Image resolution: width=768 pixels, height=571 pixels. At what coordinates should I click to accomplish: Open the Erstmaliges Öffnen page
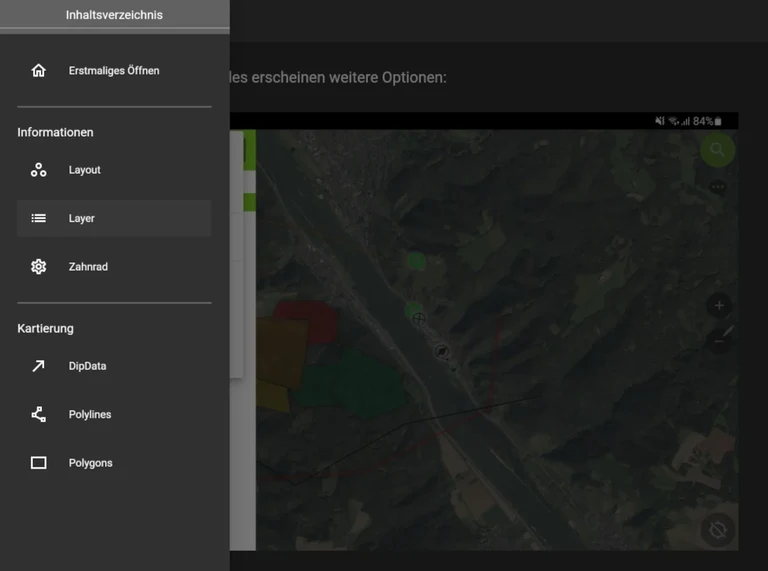[x=114, y=71]
